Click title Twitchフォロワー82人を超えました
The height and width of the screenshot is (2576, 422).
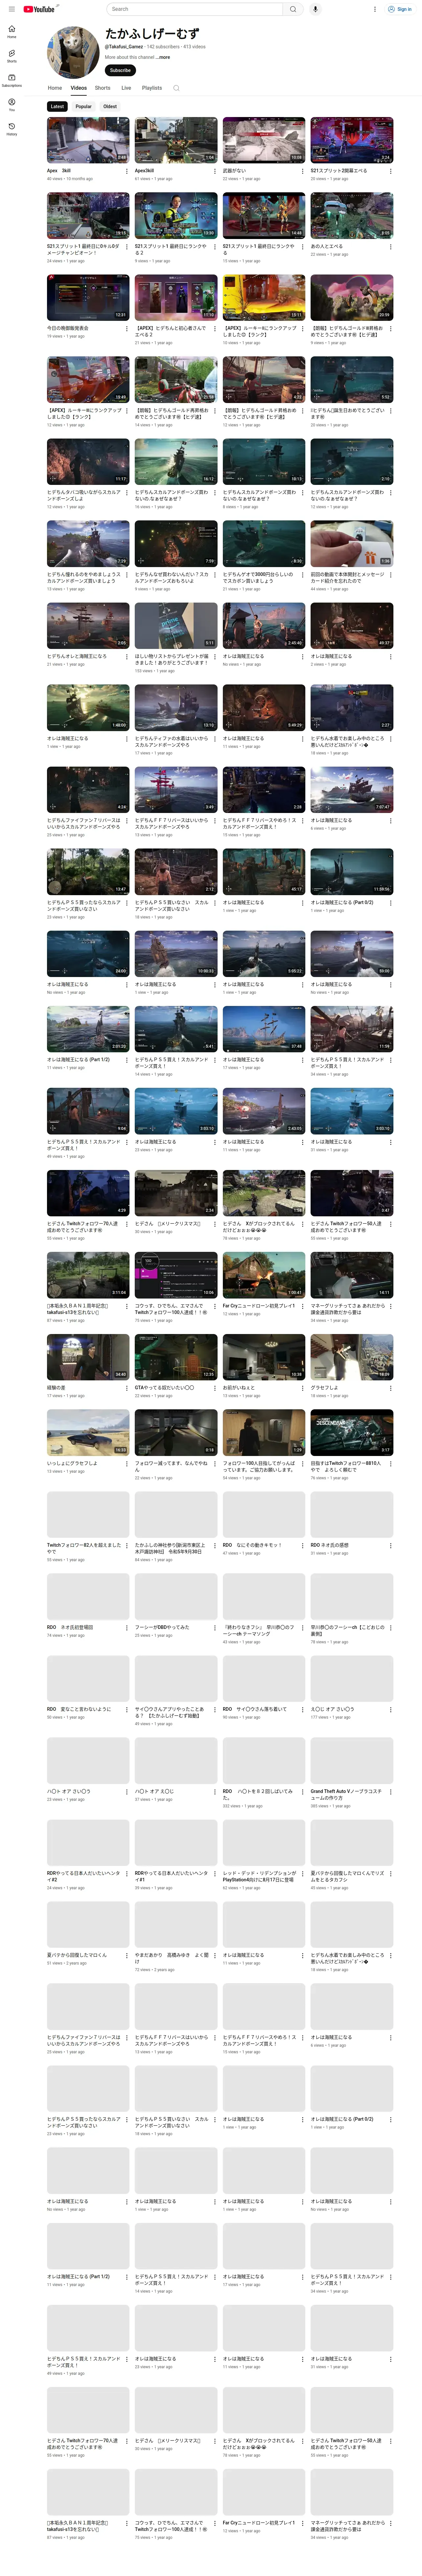[x=84, y=1548]
